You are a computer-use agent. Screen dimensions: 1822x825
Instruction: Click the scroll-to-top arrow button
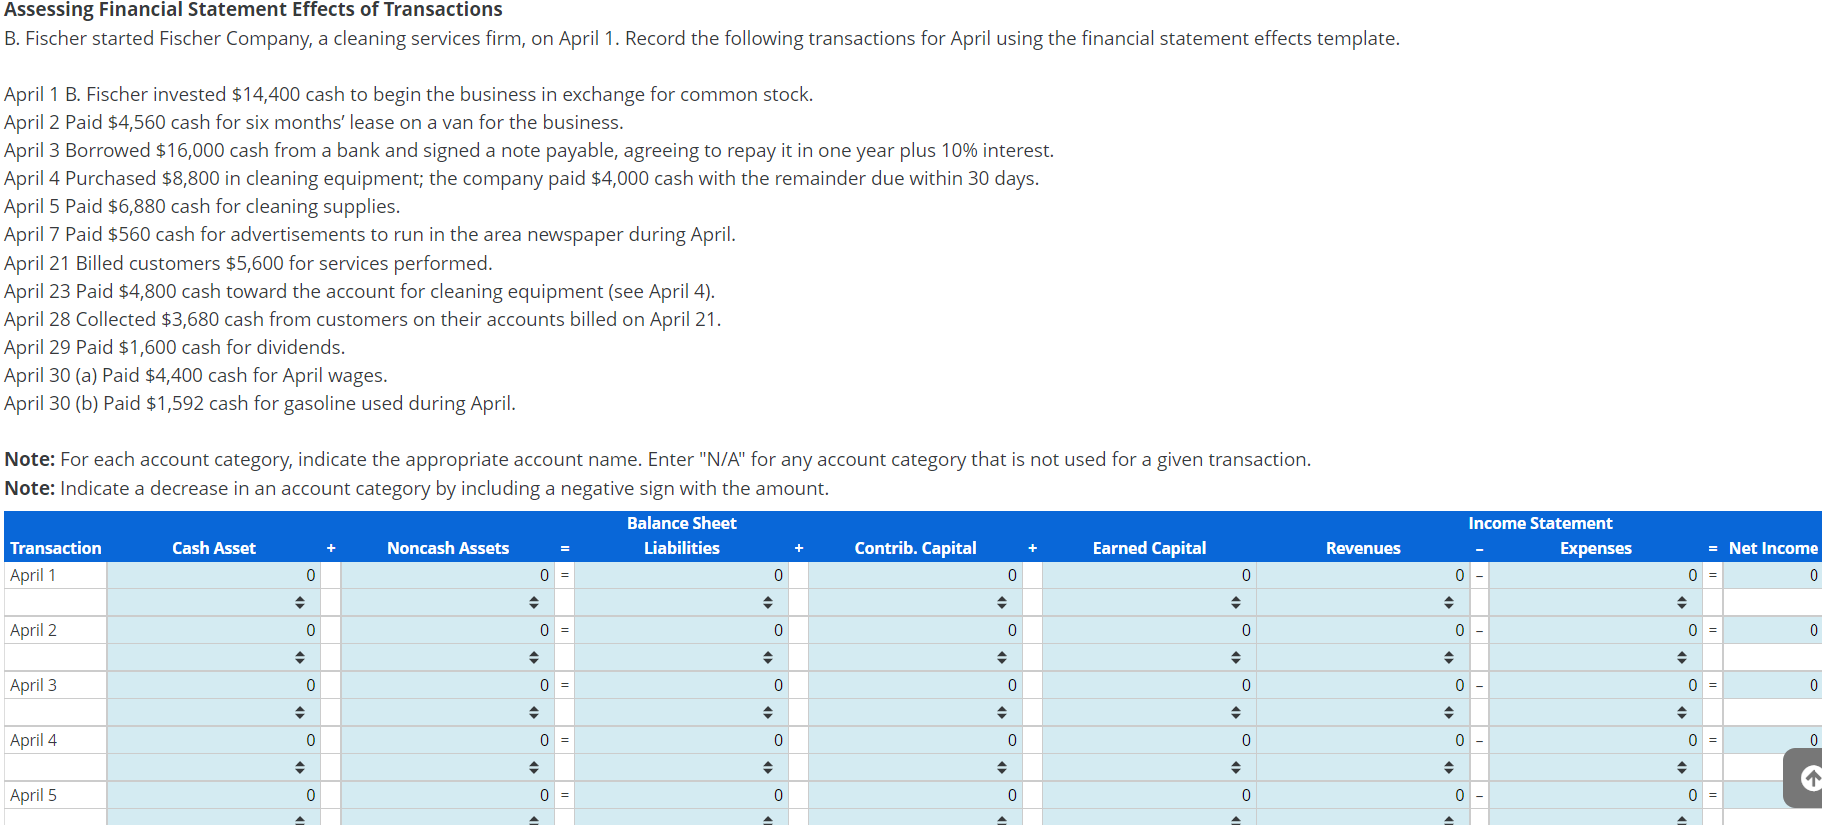(x=1804, y=777)
